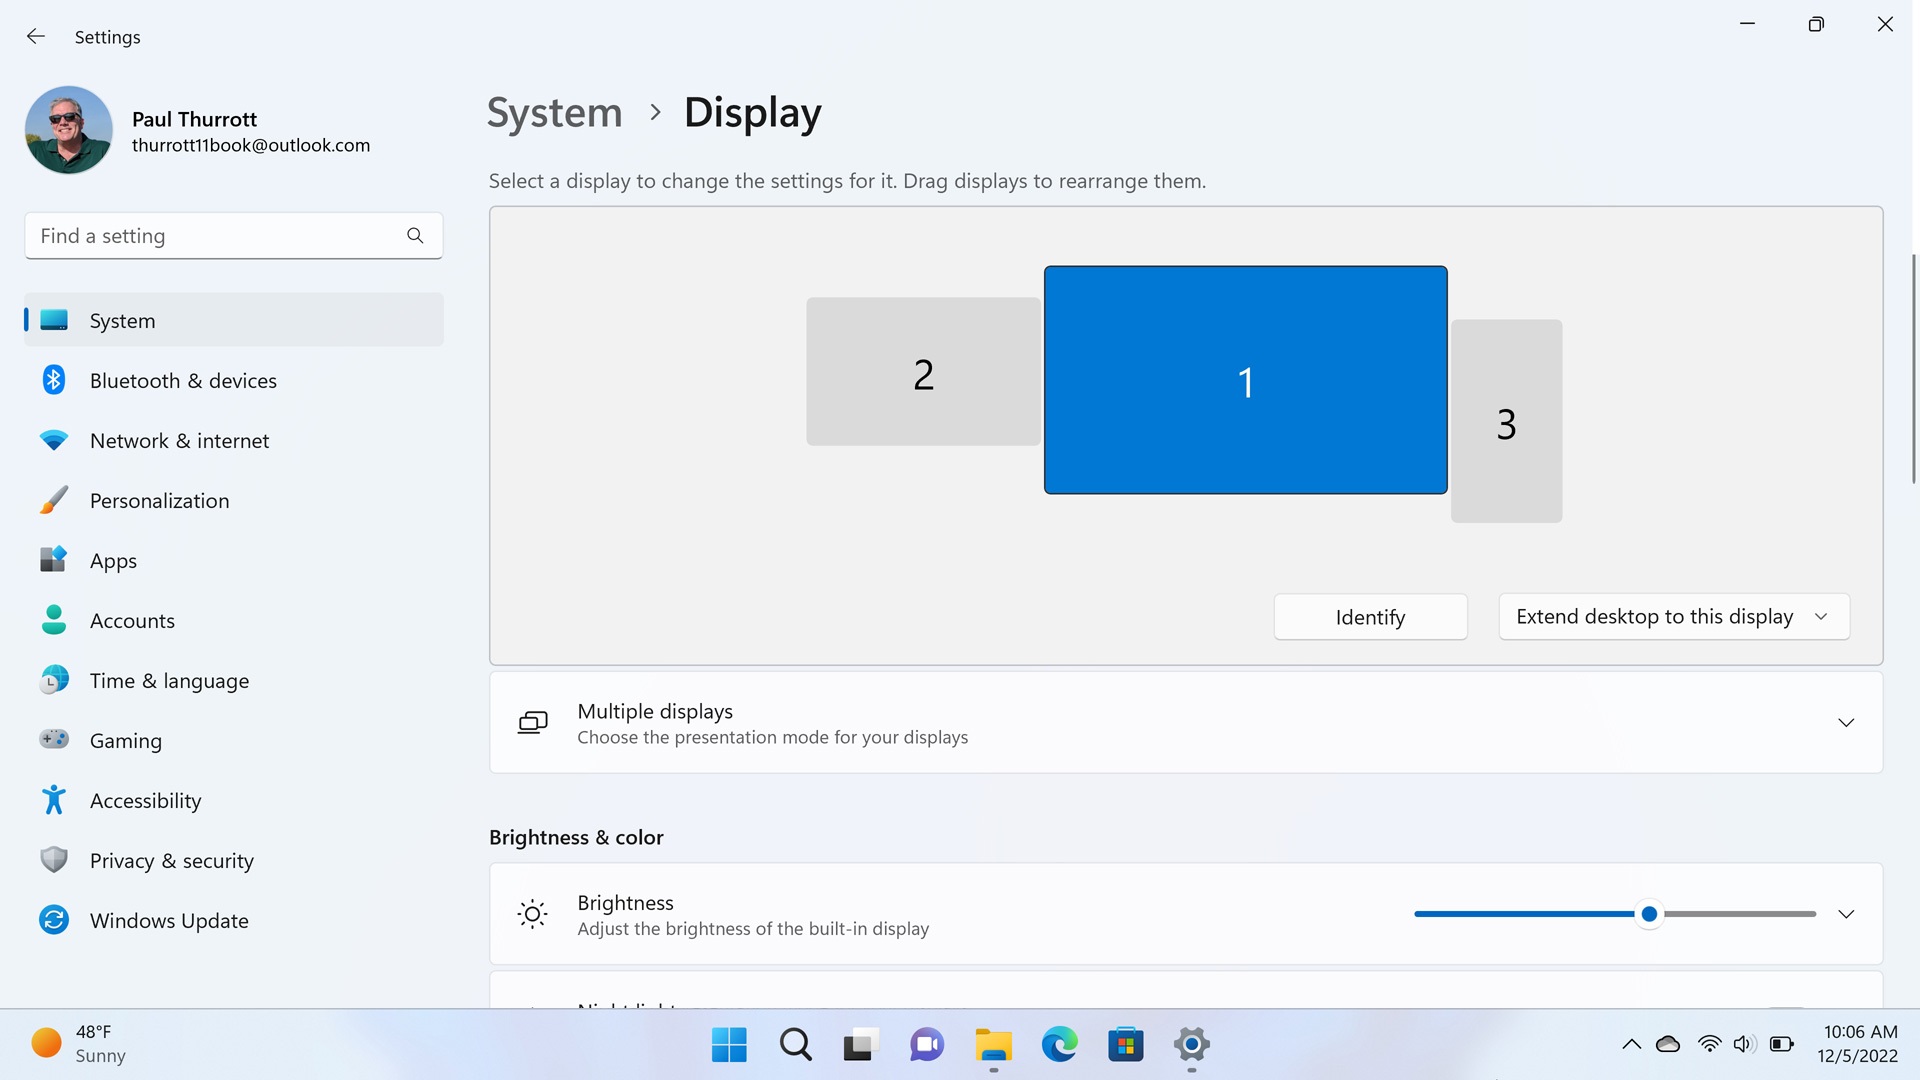Image resolution: width=1920 pixels, height=1080 pixels.
Task: Select Network & internet in sidebar
Action: point(179,441)
